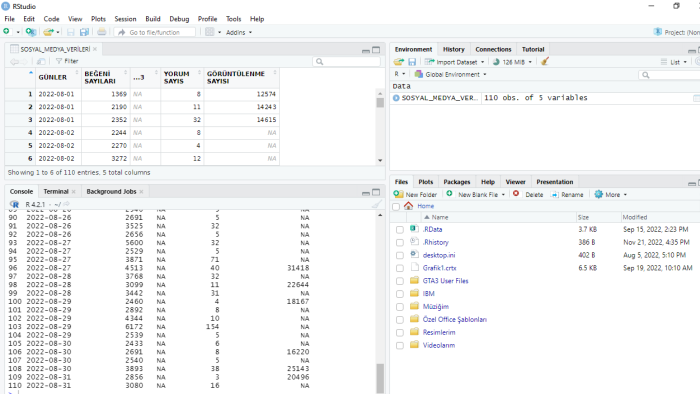The image size is (700, 394).
Task: Open the More dropdown in Files
Action: pyautogui.click(x=610, y=195)
